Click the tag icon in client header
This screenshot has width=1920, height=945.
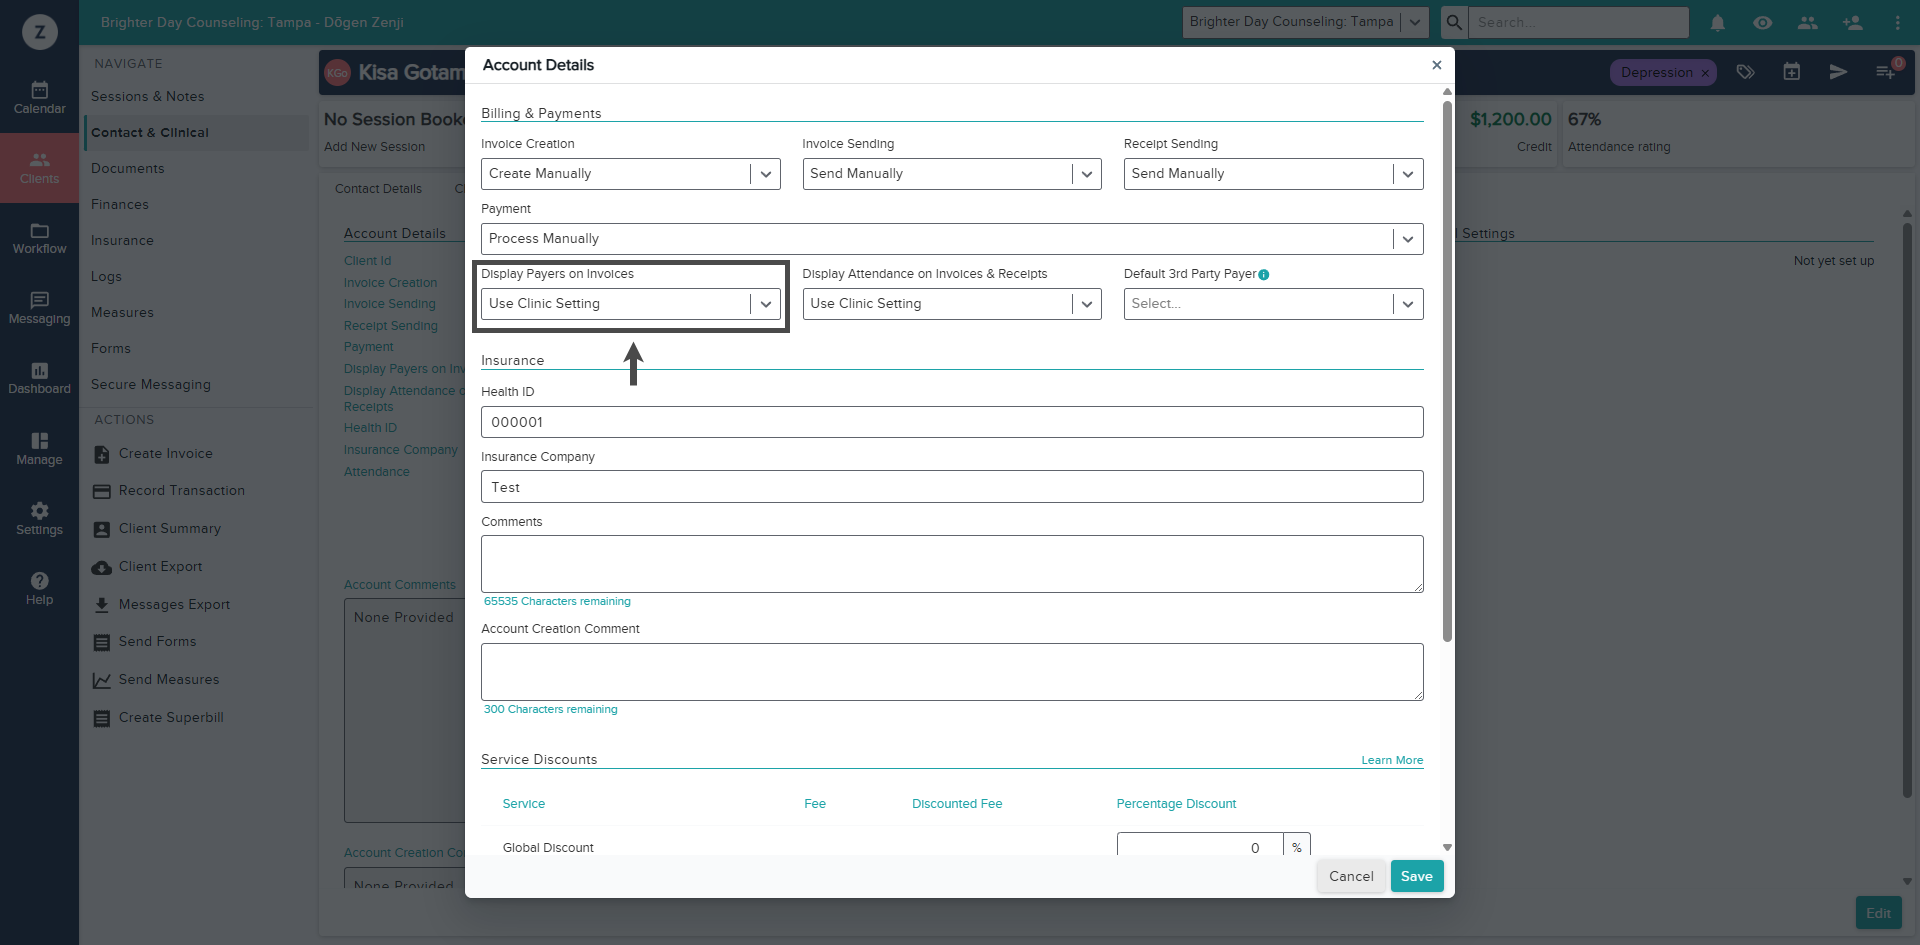click(x=1745, y=72)
